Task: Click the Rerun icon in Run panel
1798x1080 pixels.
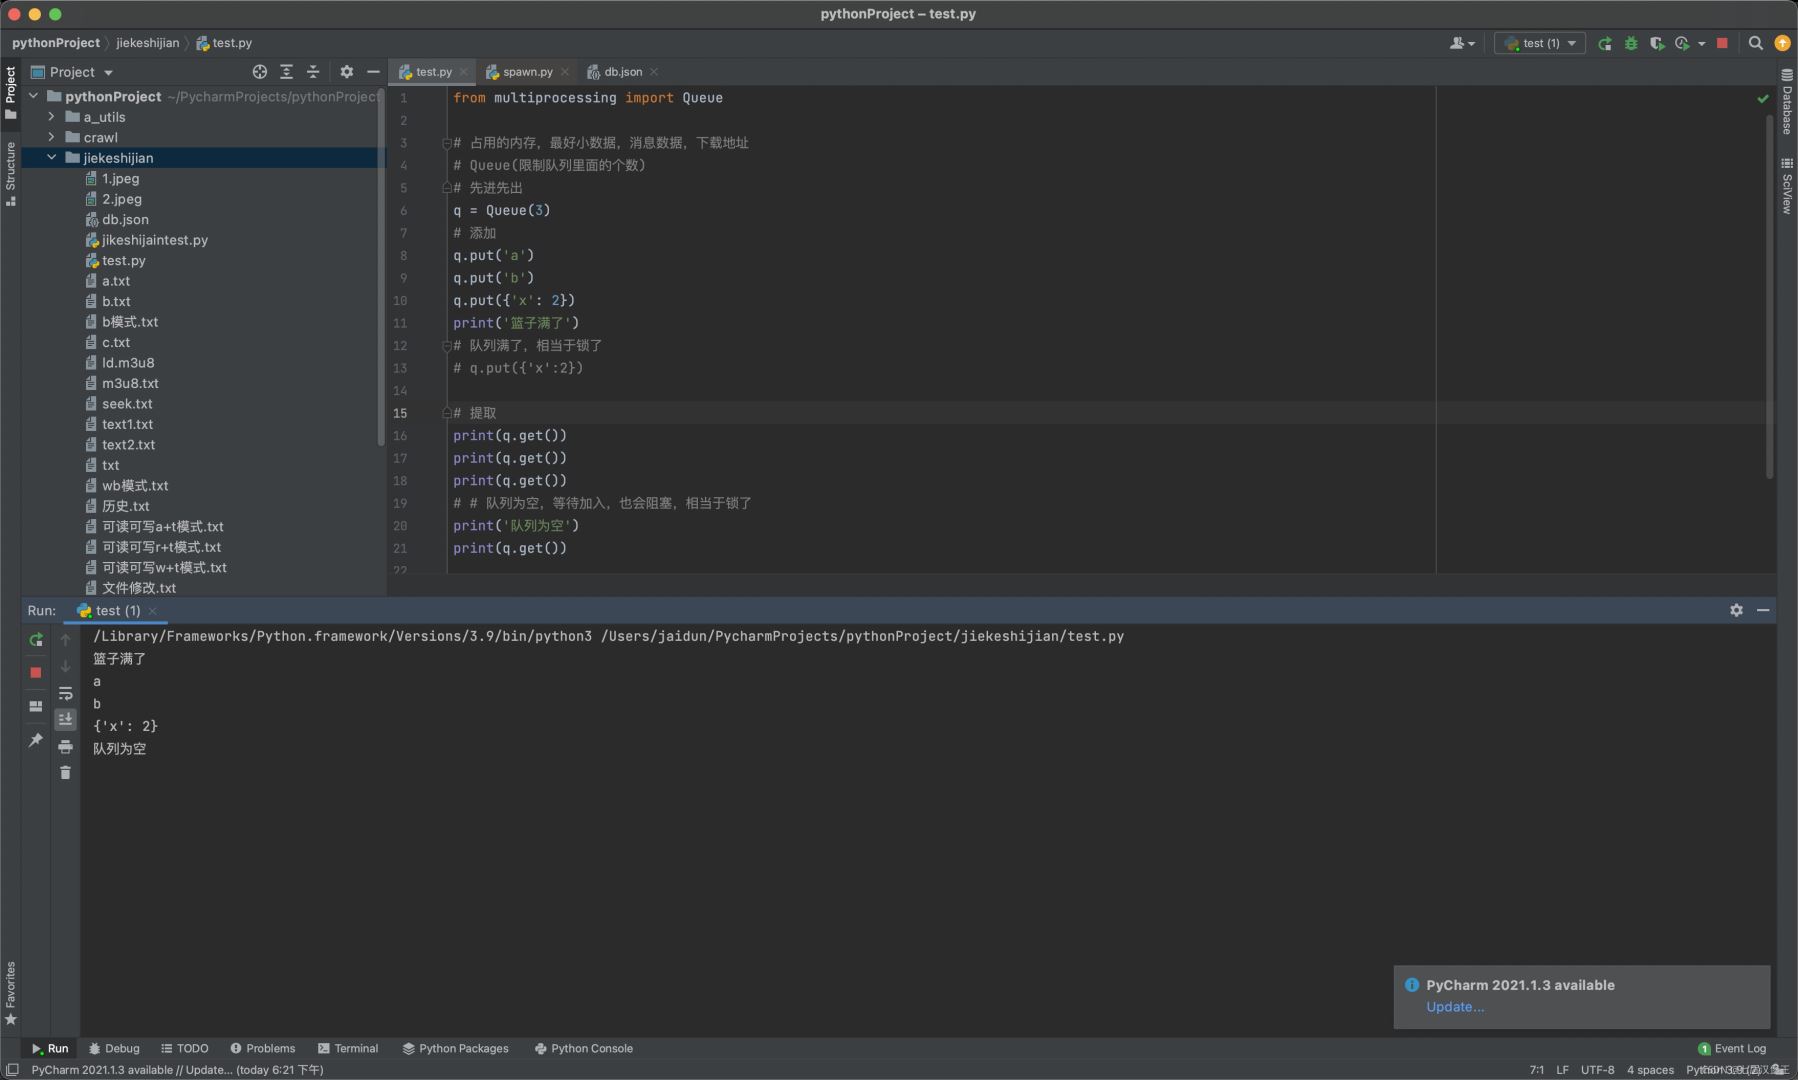Action: (36, 640)
